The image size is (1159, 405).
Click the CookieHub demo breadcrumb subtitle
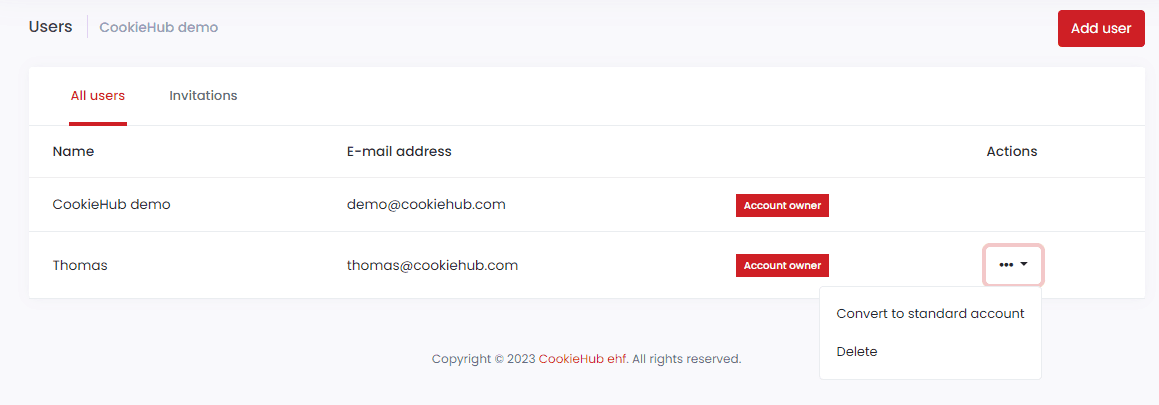coord(159,27)
